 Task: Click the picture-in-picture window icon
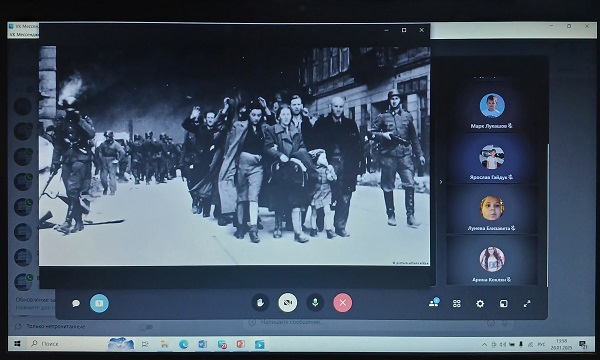[x=504, y=304]
